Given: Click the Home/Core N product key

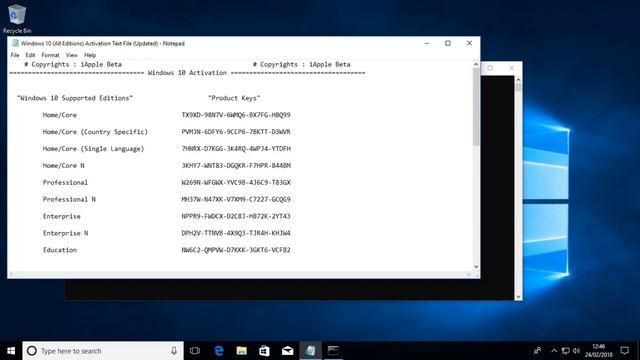Looking at the screenshot, I should [x=236, y=166].
